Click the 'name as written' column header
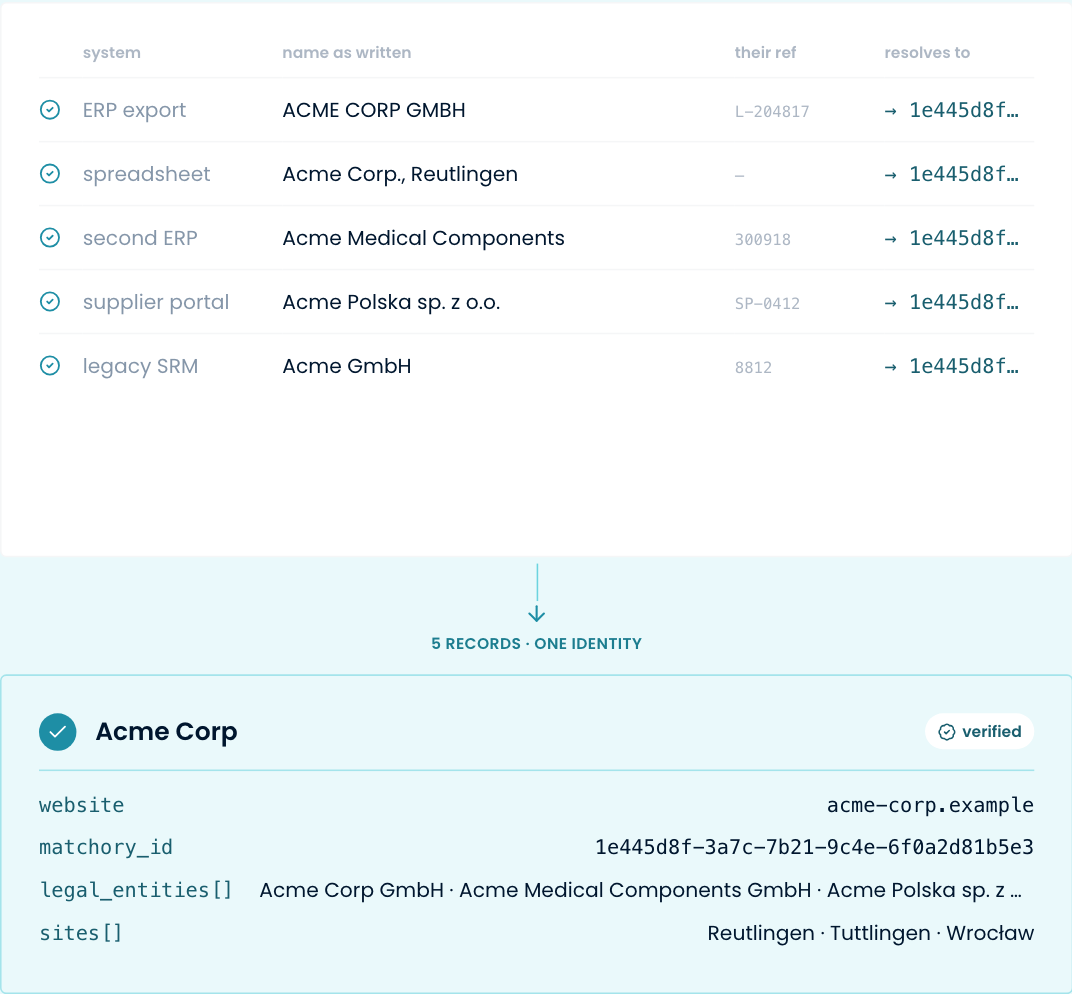The image size is (1072, 994). click(x=347, y=53)
